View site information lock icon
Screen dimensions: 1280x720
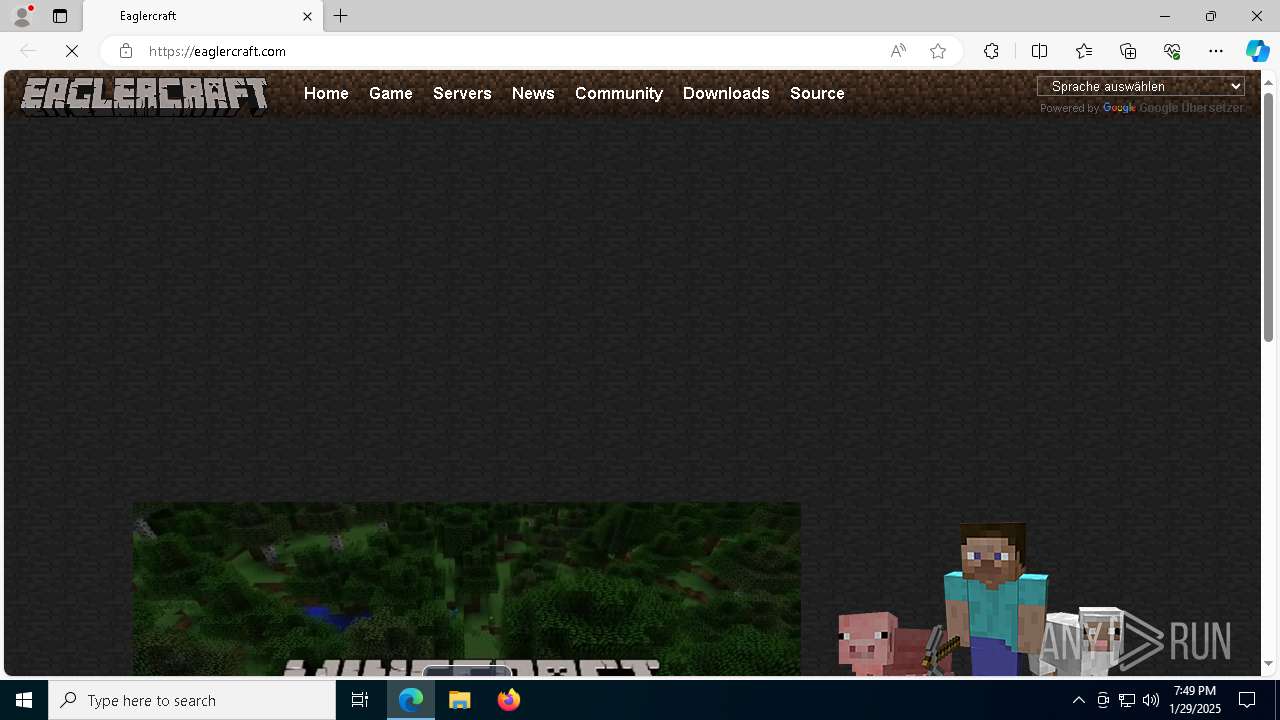[x=125, y=51]
